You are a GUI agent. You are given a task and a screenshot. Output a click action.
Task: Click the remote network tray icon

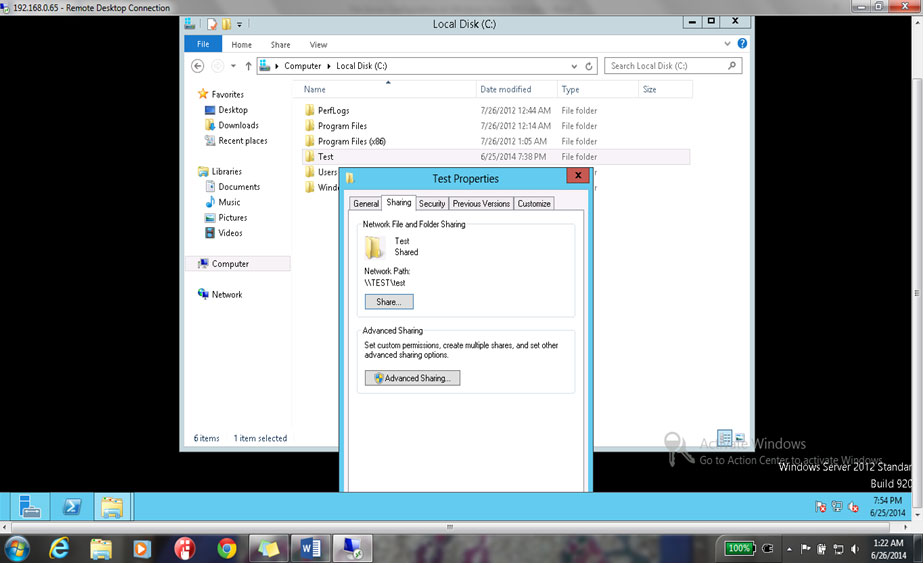(x=837, y=507)
